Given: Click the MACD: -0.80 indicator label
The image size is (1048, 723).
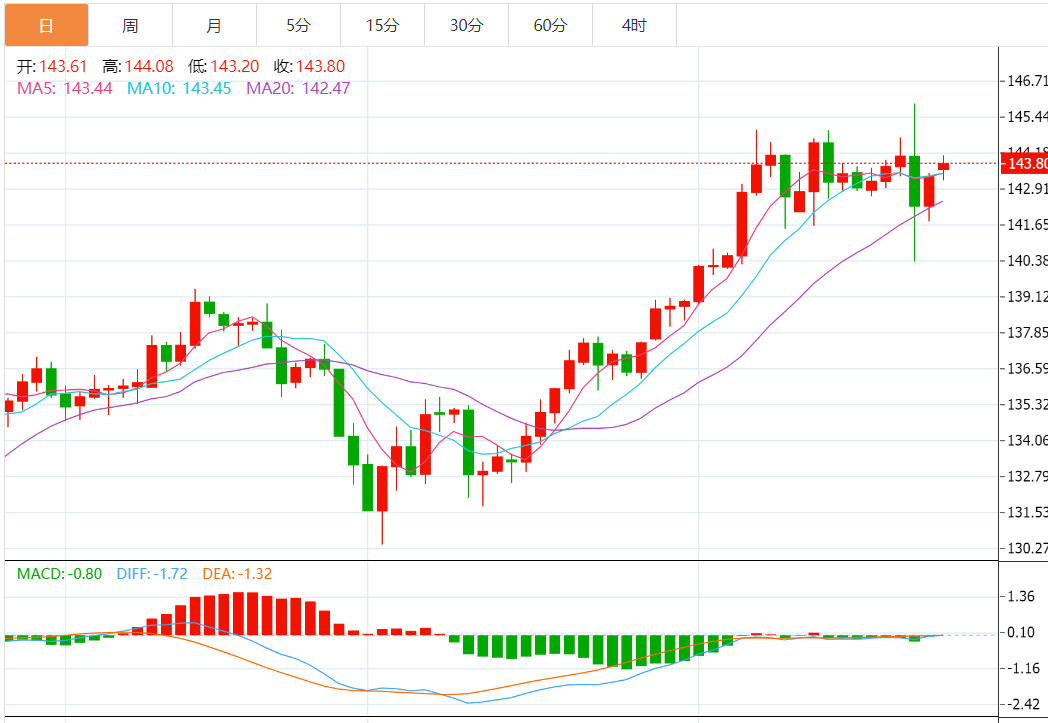Looking at the screenshot, I should [x=59, y=574].
